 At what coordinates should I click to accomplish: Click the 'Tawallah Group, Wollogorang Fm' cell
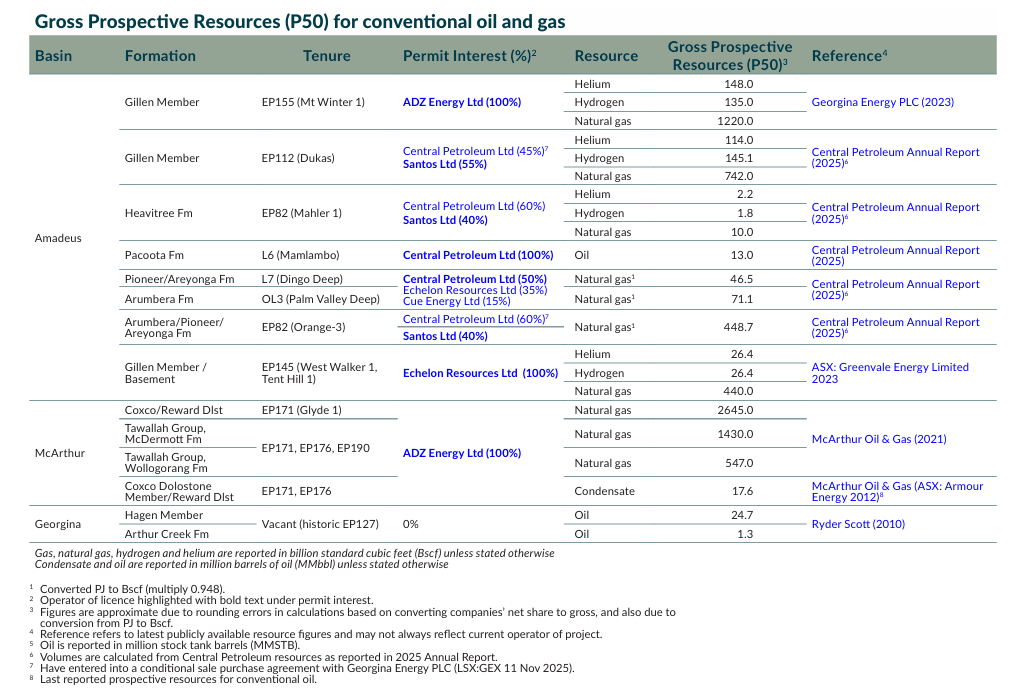[166, 462]
